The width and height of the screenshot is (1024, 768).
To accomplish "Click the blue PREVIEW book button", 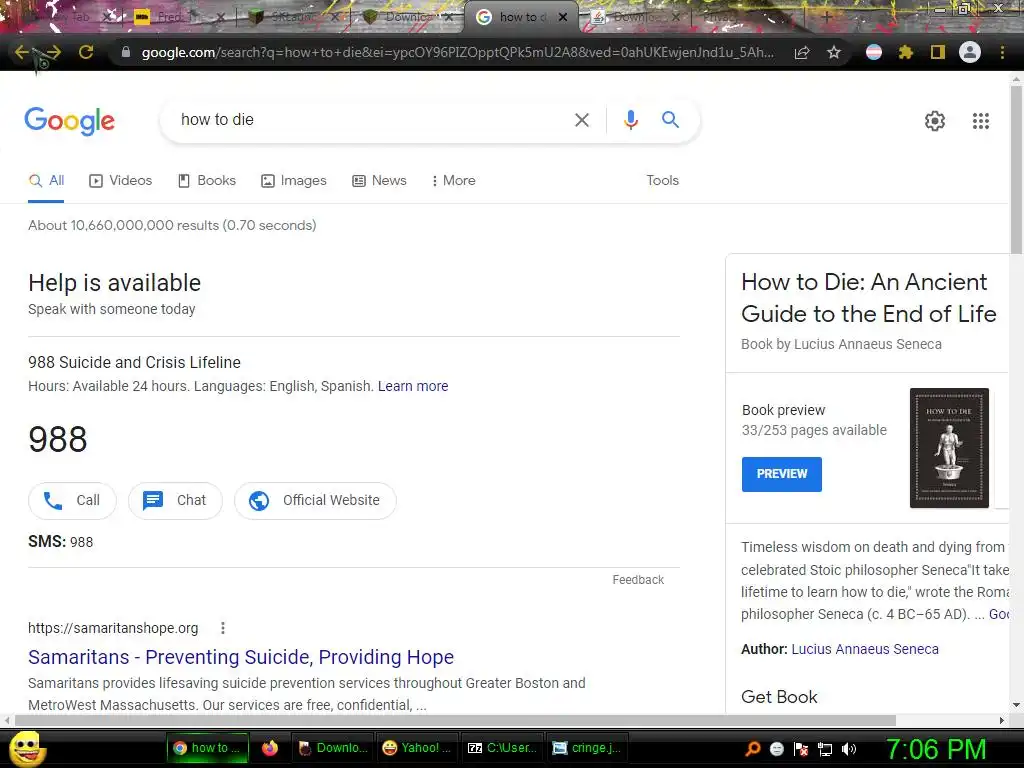I will [781, 474].
